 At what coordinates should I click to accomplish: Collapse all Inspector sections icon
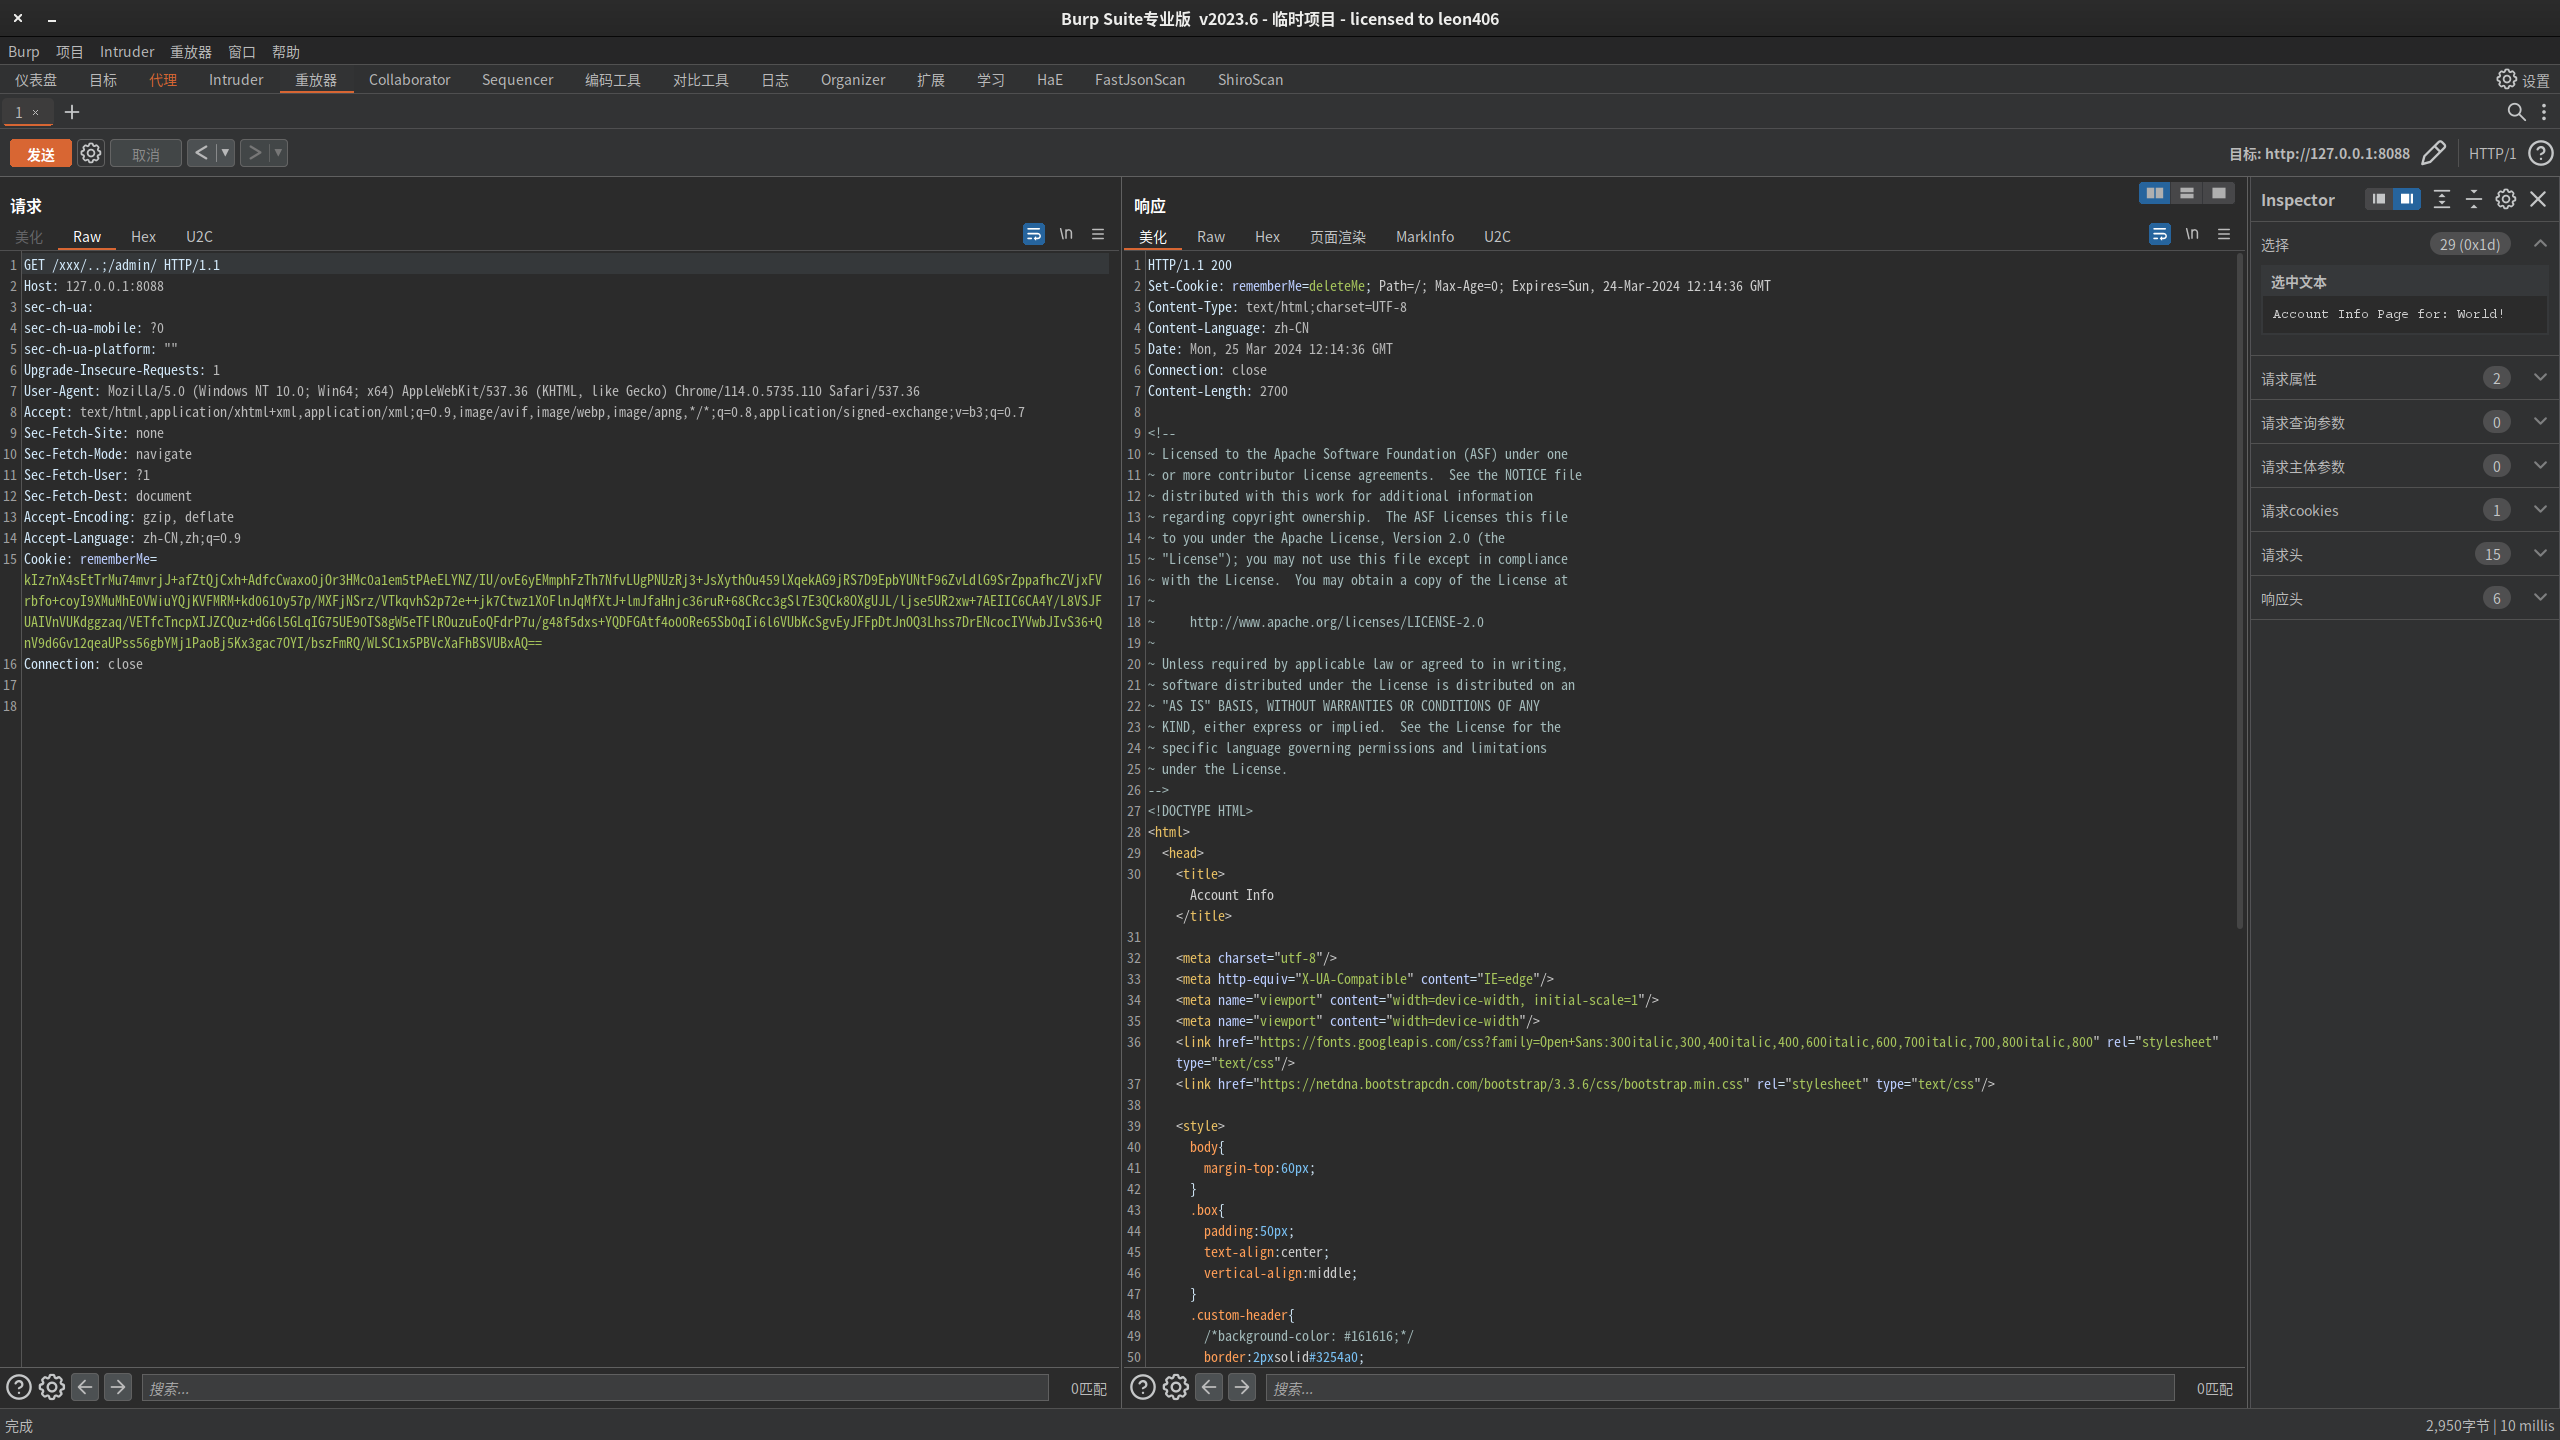click(2473, 199)
